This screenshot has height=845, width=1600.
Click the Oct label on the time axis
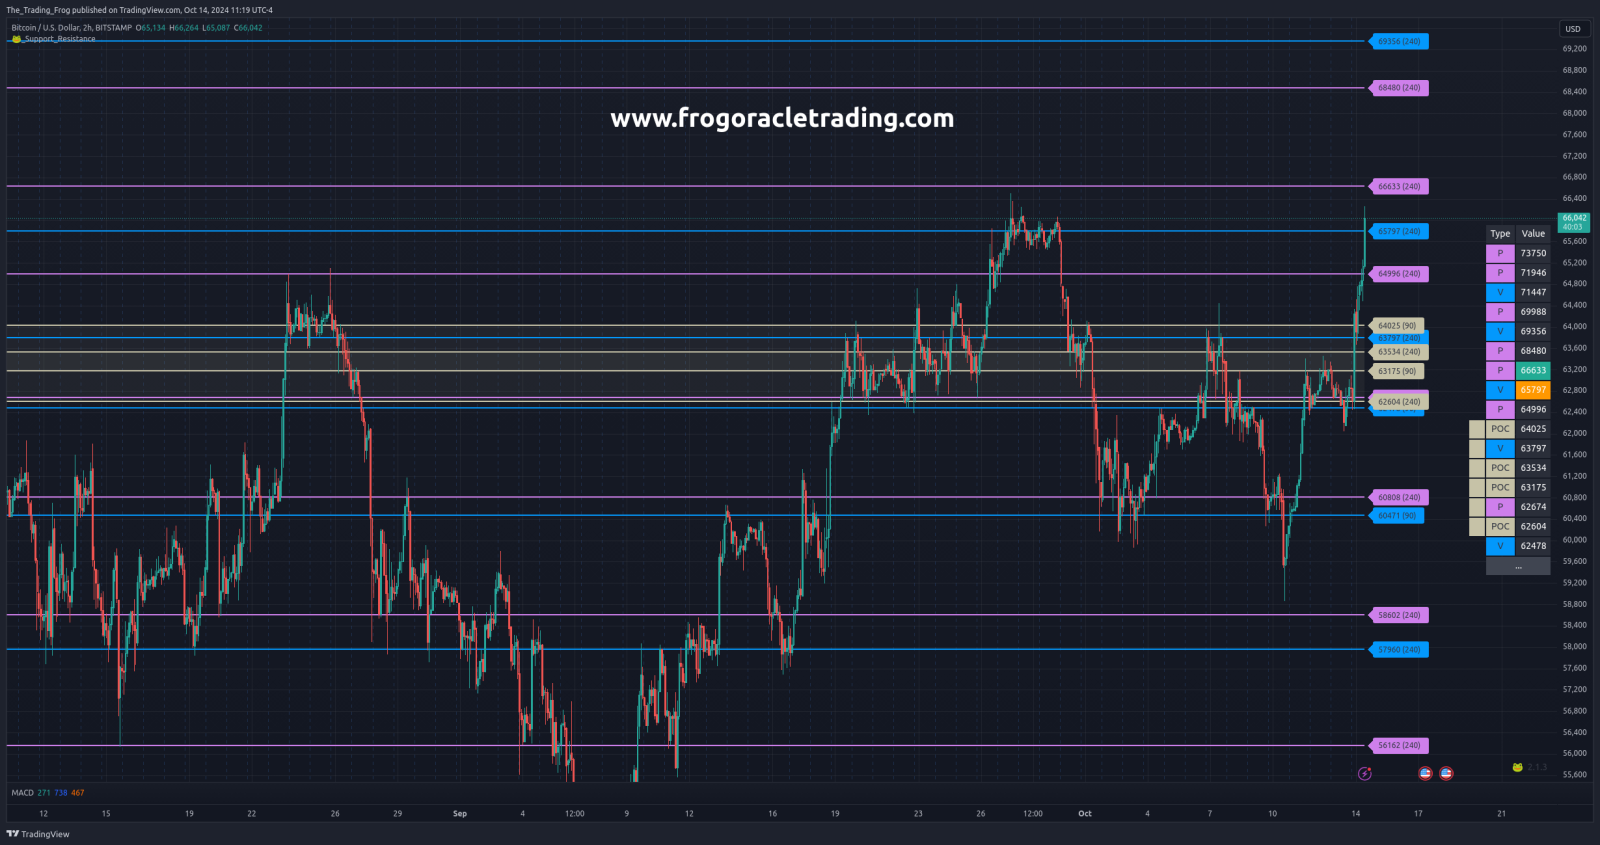click(x=1085, y=814)
